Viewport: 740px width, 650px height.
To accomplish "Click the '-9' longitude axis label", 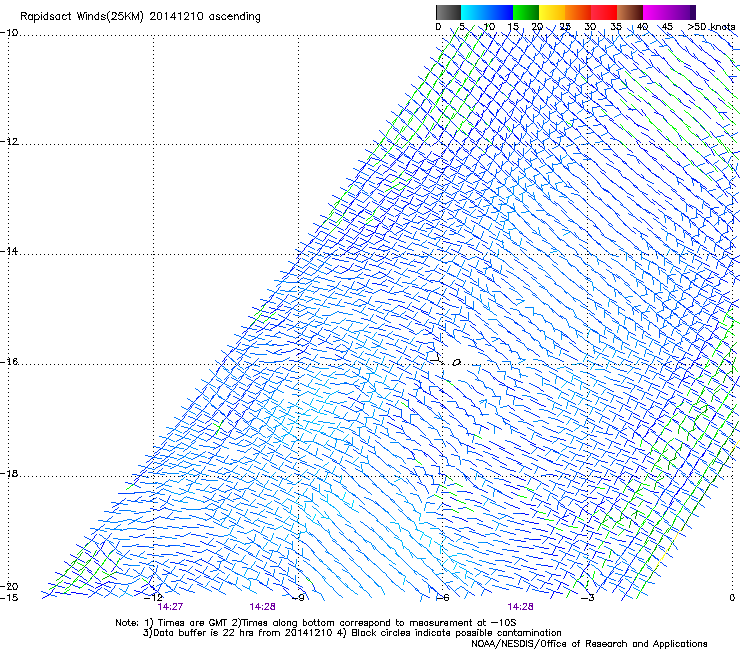I will (298, 598).
